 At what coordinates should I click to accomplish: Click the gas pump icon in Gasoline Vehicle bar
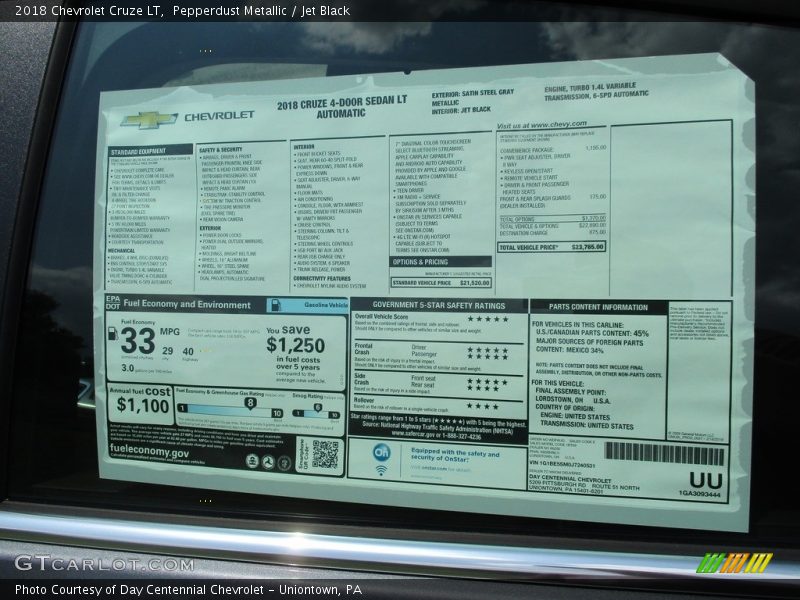point(276,305)
